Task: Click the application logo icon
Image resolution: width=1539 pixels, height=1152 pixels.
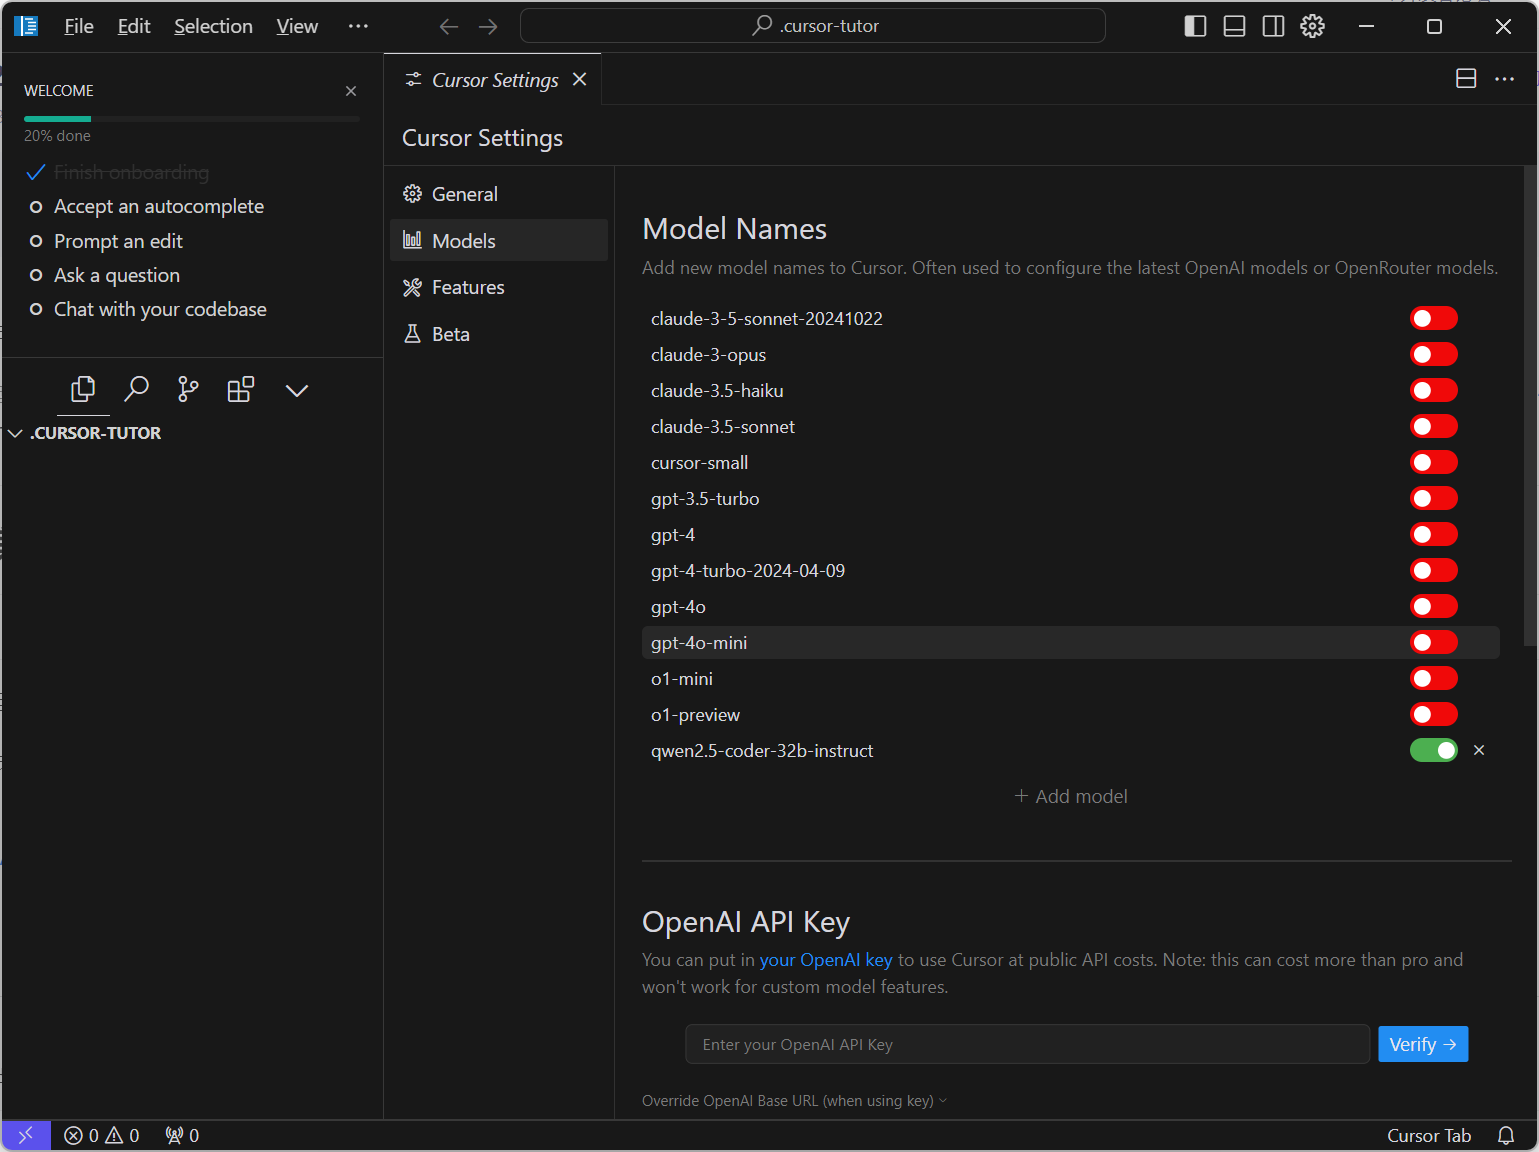Action: (x=26, y=26)
